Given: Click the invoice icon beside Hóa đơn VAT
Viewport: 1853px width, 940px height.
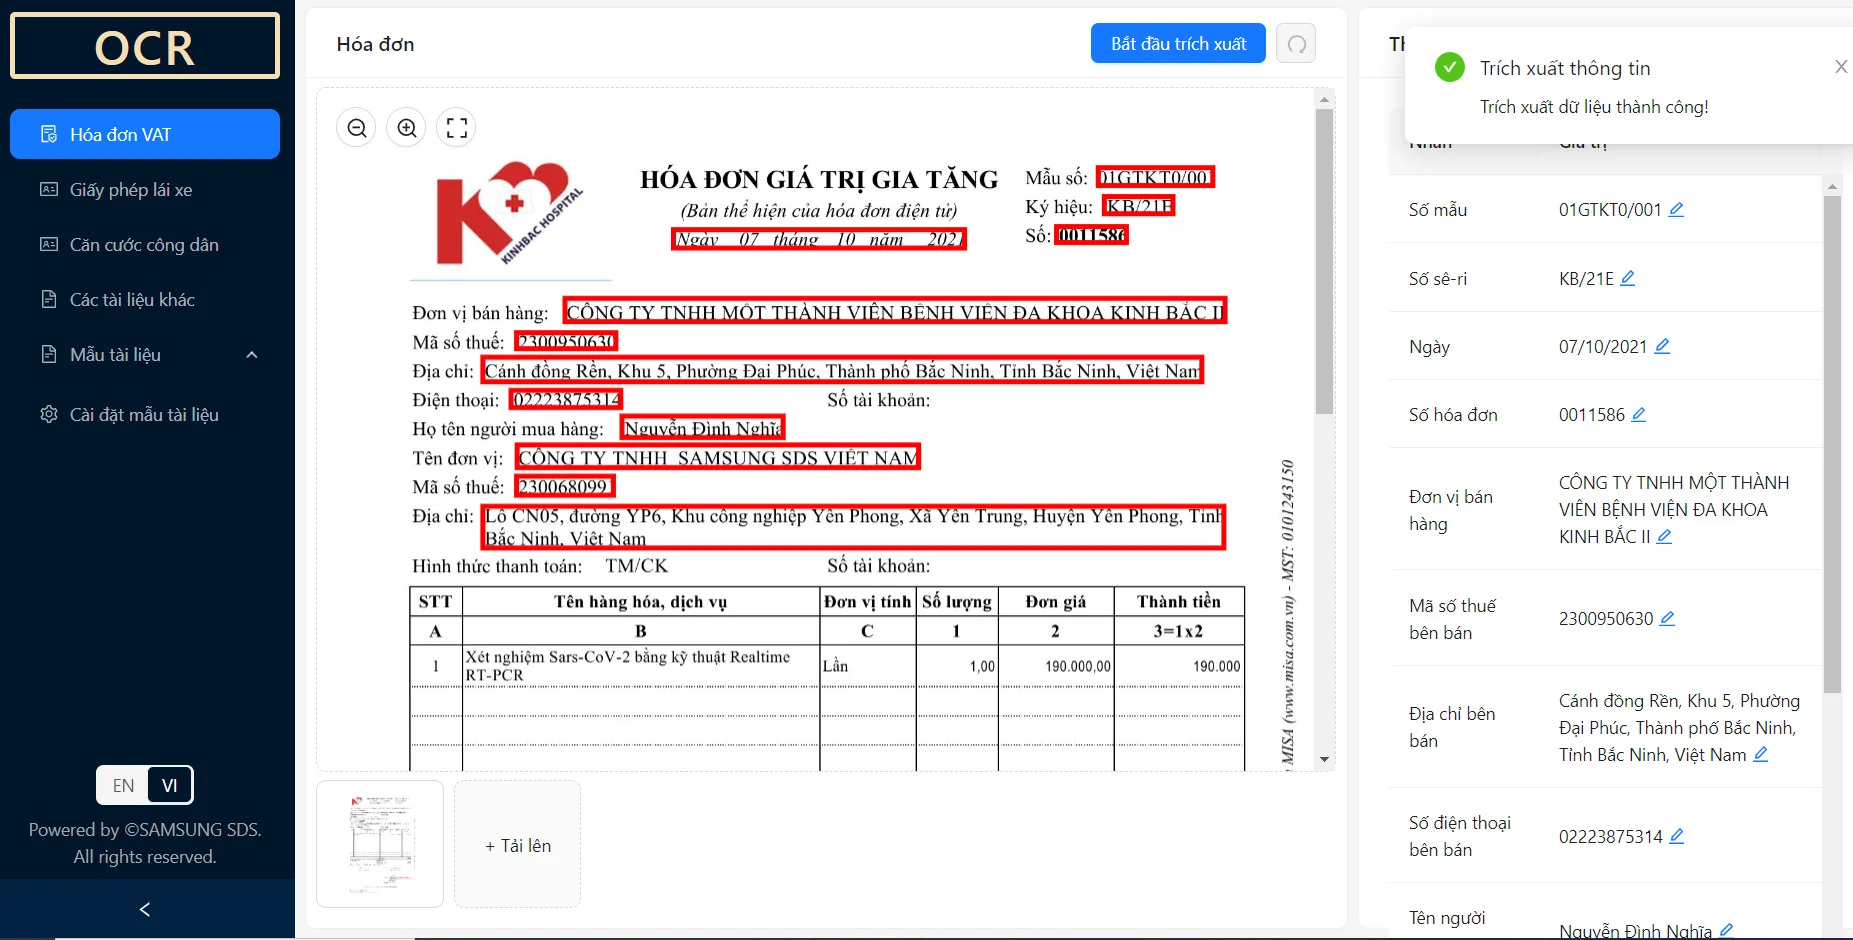Looking at the screenshot, I should [48, 134].
